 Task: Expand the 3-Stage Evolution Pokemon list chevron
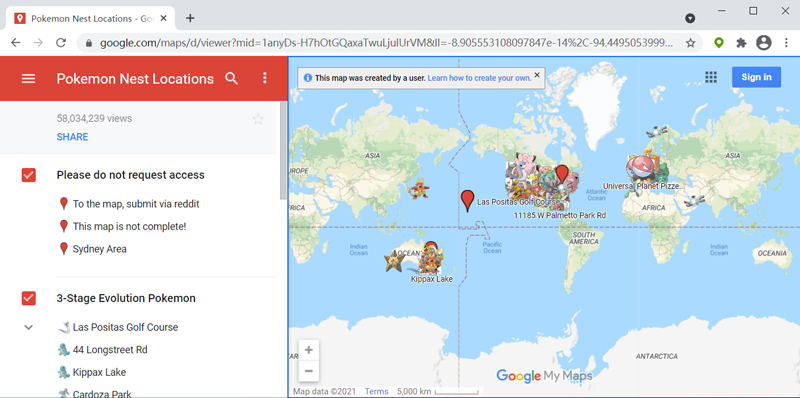29,327
